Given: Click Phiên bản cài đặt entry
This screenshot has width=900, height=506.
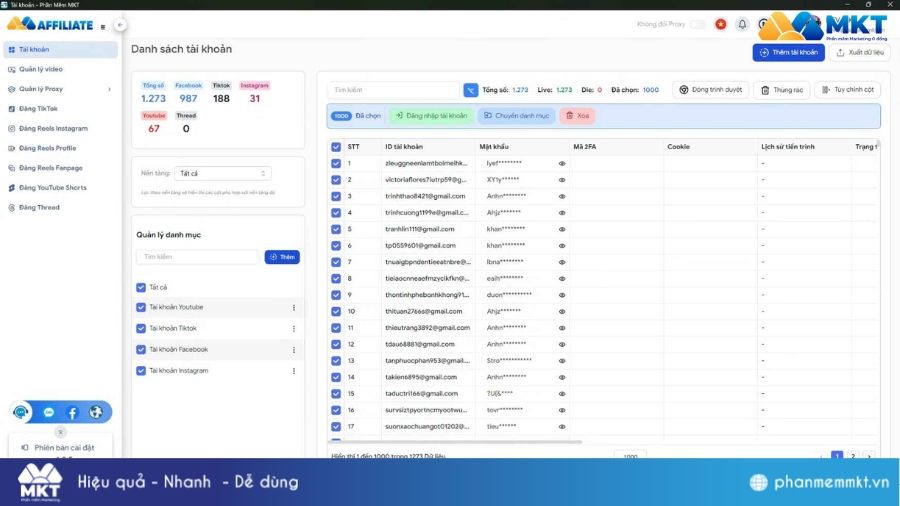Looking at the screenshot, I should 60,447.
